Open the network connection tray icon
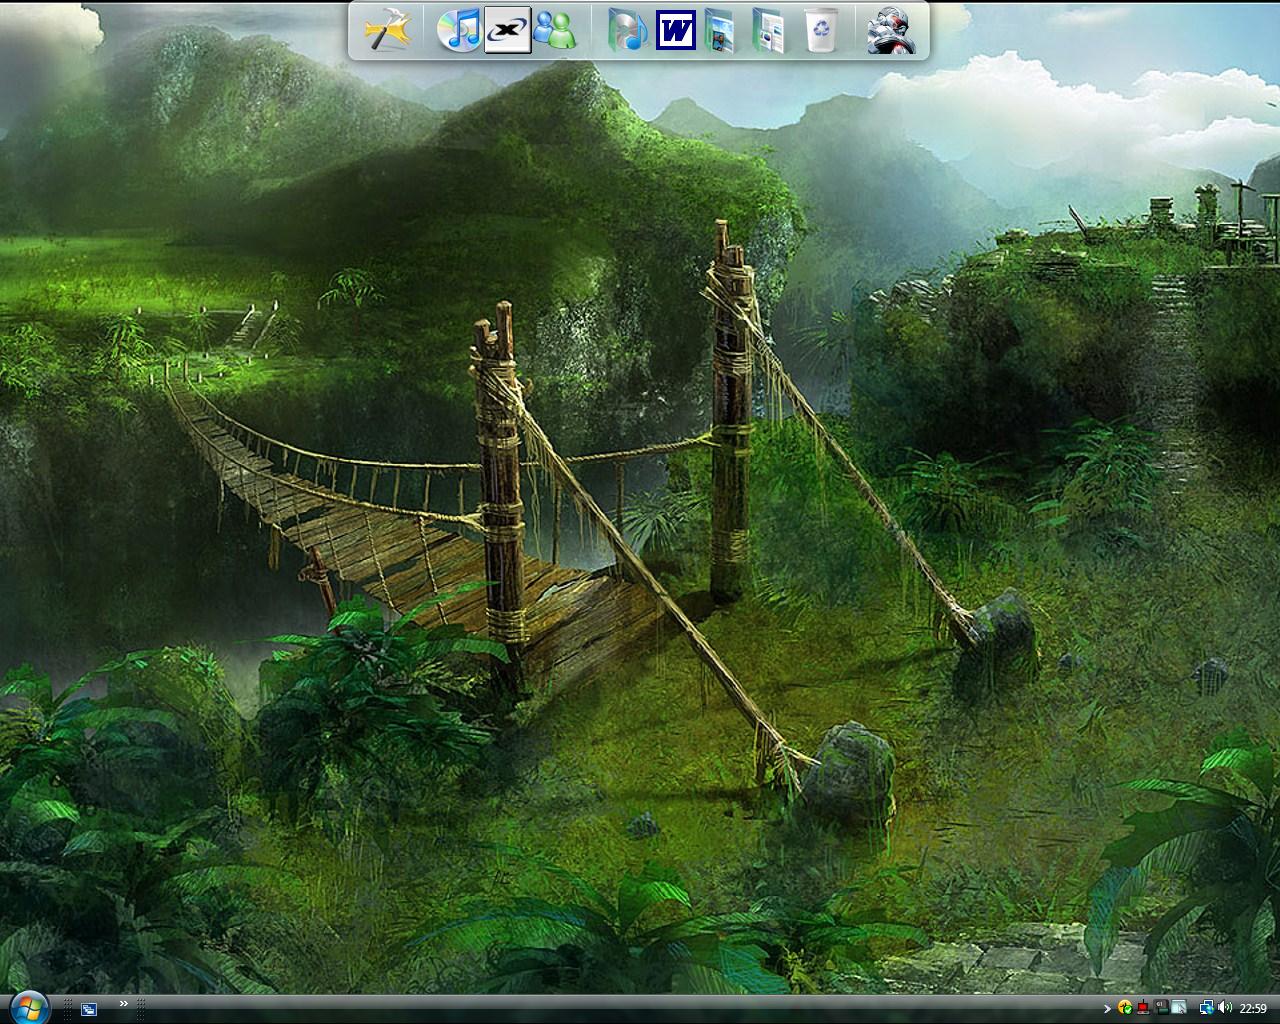The width and height of the screenshot is (1280, 1024). 1207,1008
